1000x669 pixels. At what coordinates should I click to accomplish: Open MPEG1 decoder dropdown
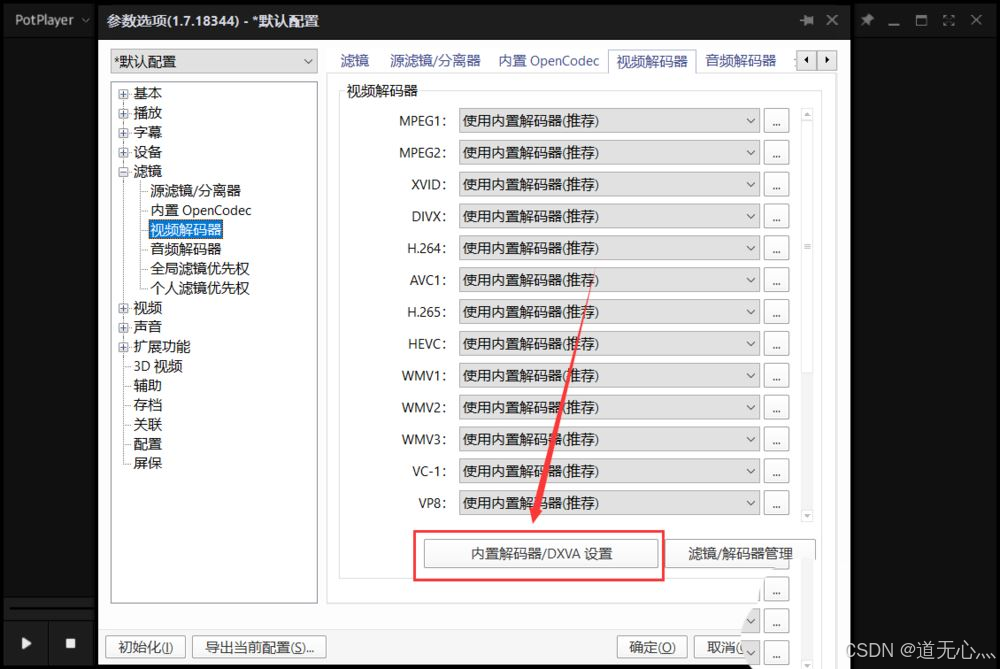click(609, 121)
